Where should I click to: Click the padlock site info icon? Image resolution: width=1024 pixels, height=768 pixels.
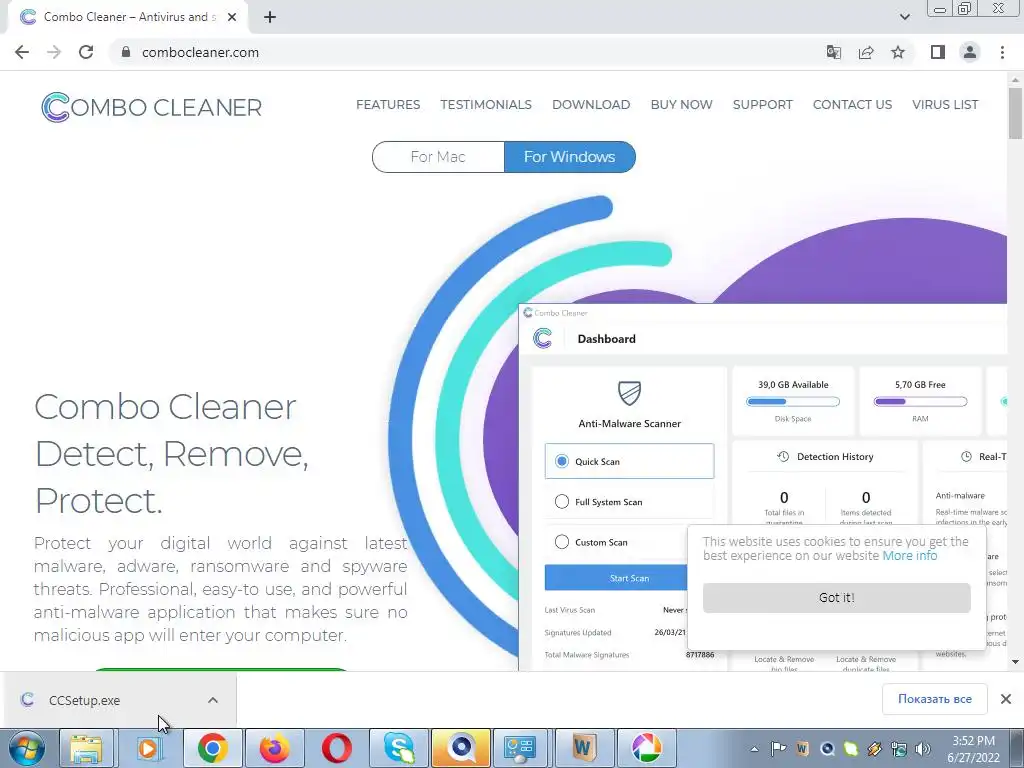[x=126, y=52]
